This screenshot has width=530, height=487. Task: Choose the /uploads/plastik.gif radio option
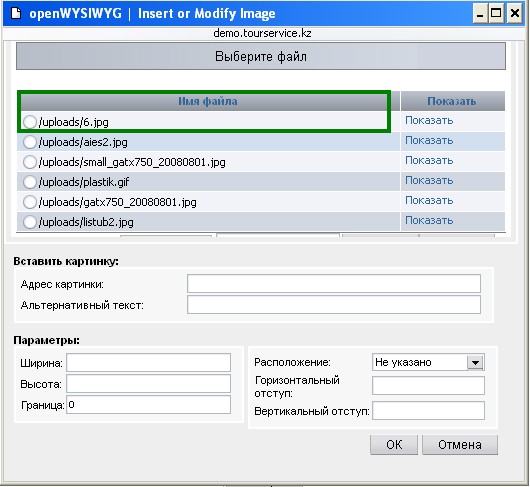point(30,182)
